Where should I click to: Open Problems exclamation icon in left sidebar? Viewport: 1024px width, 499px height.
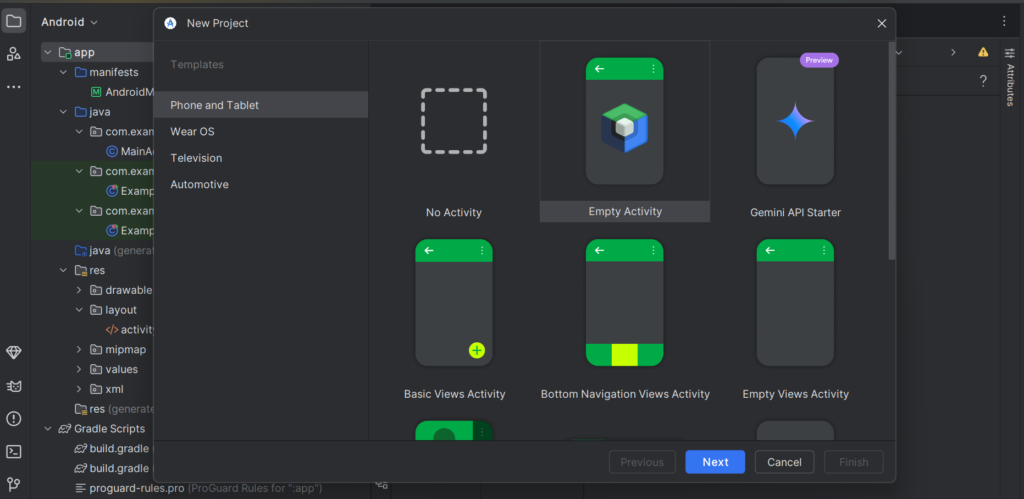click(x=14, y=419)
